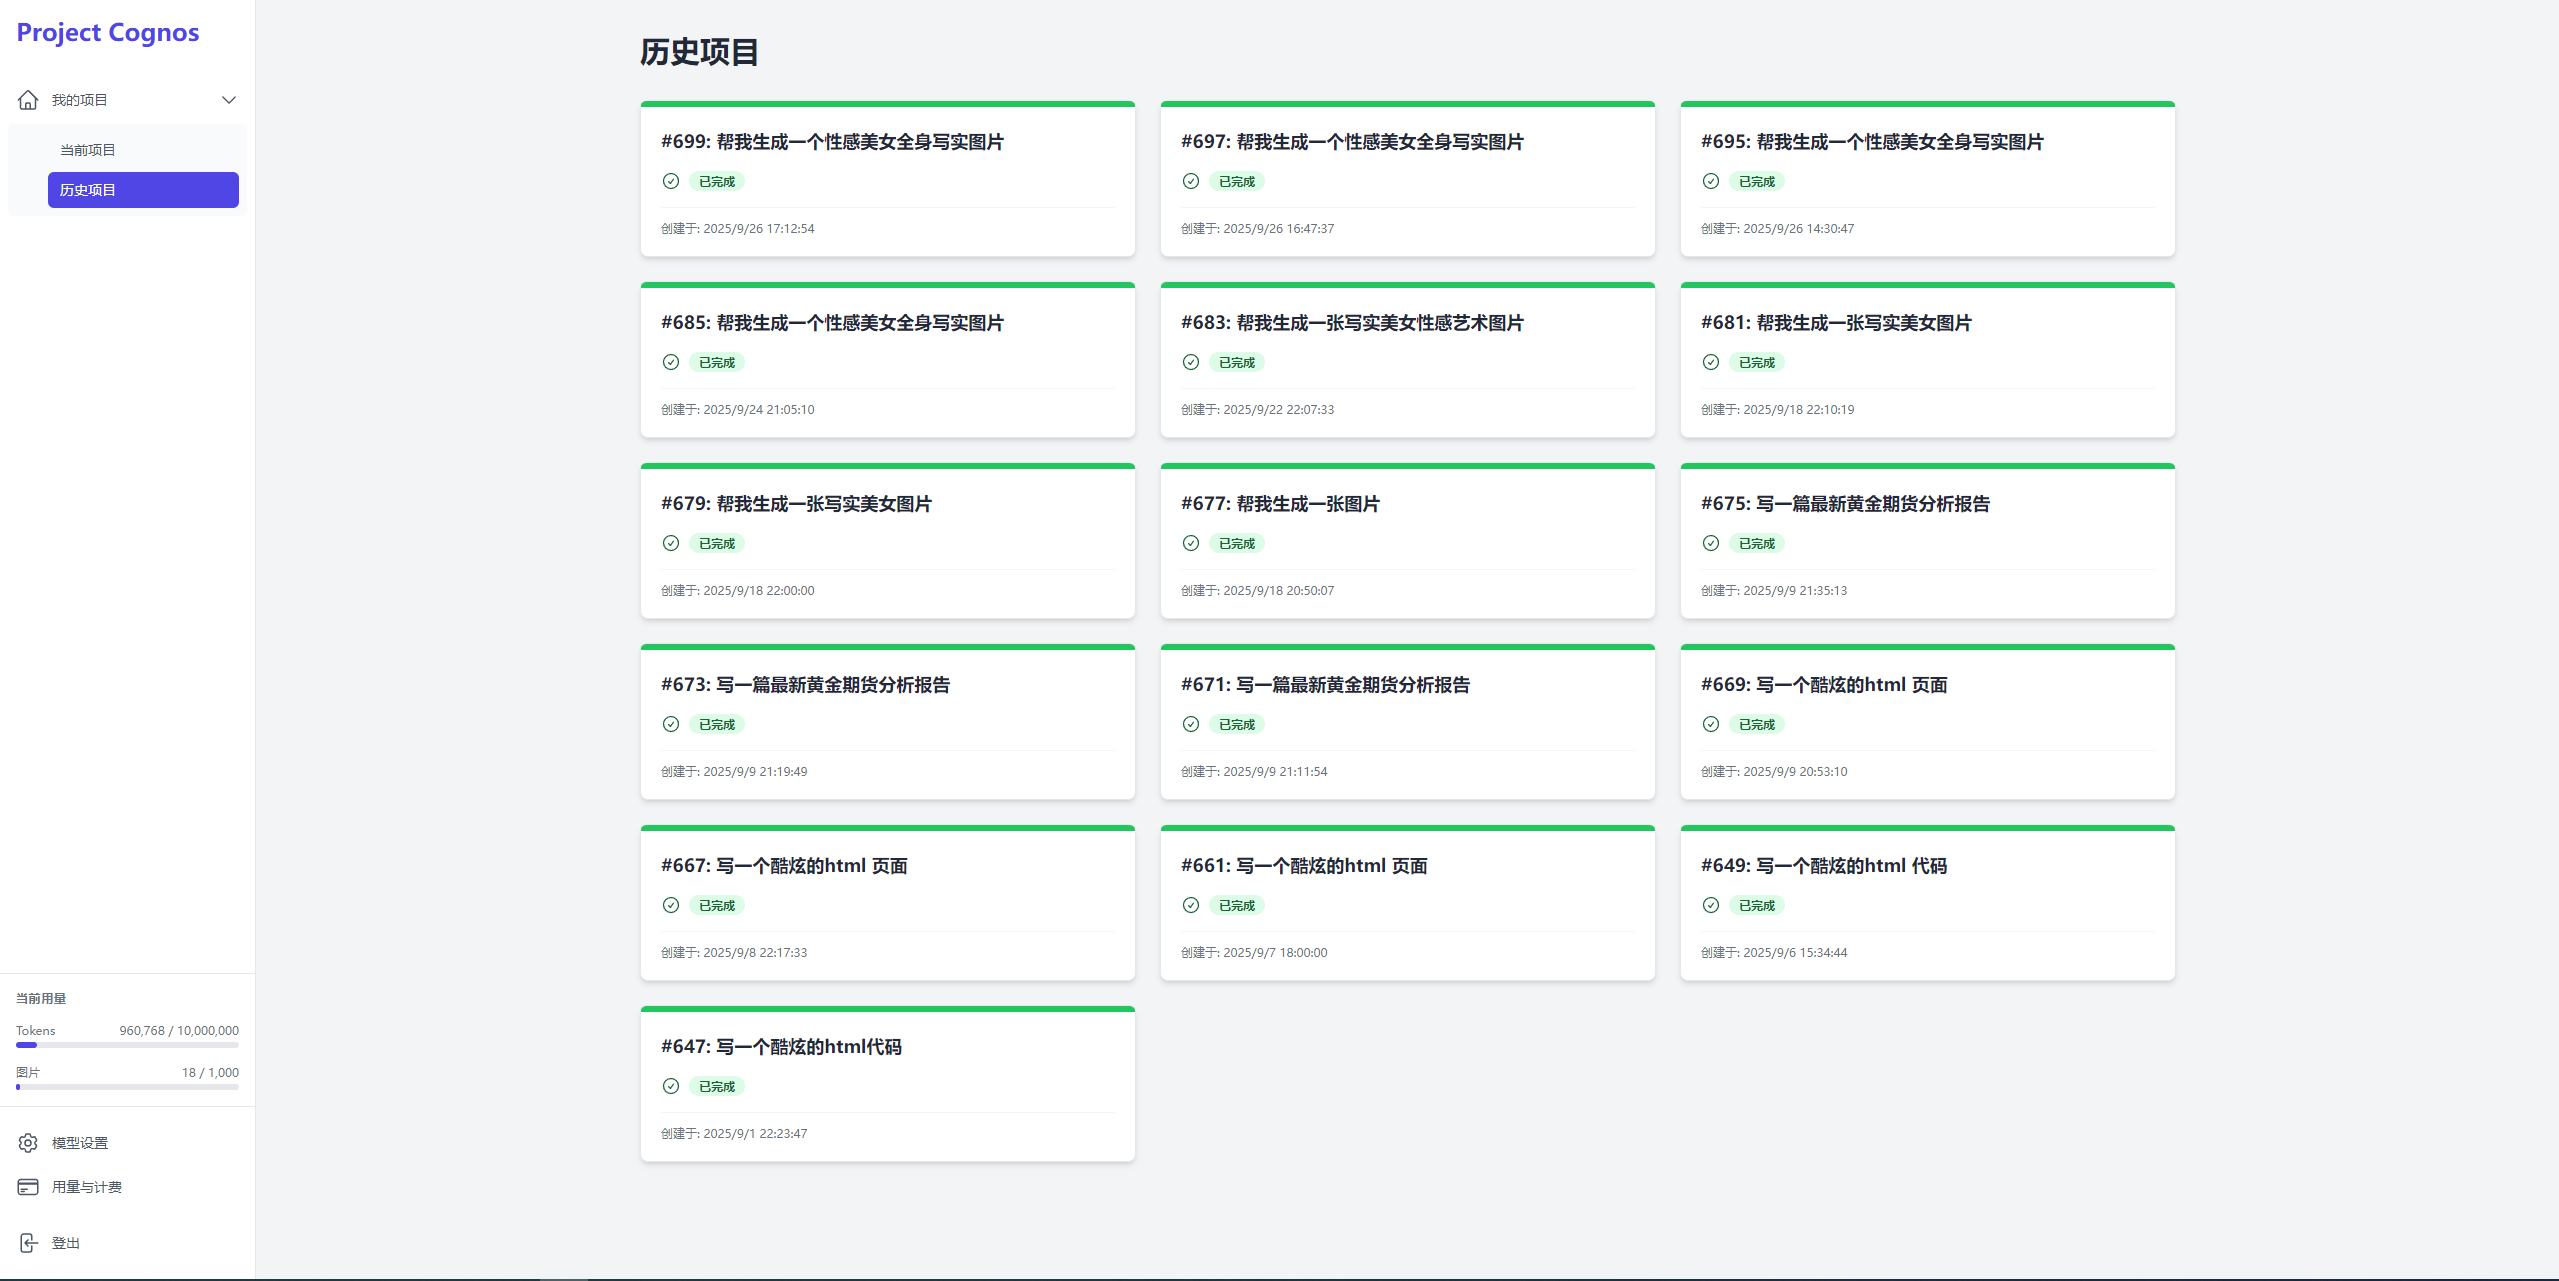This screenshot has height=1281, width=2559.
Task: Click the check circle icon on project #683
Action: pos(1191,362)
